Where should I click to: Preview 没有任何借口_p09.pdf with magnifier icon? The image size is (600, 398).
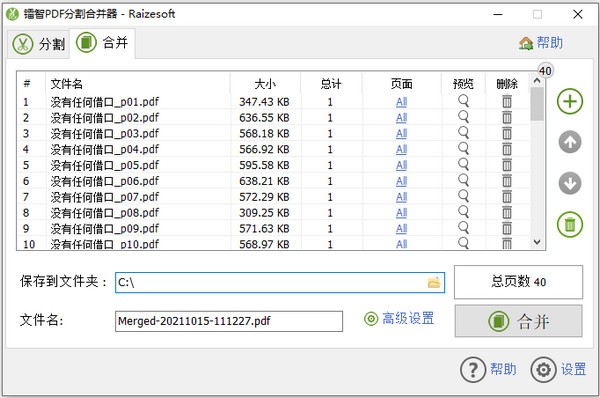point(463,228)
